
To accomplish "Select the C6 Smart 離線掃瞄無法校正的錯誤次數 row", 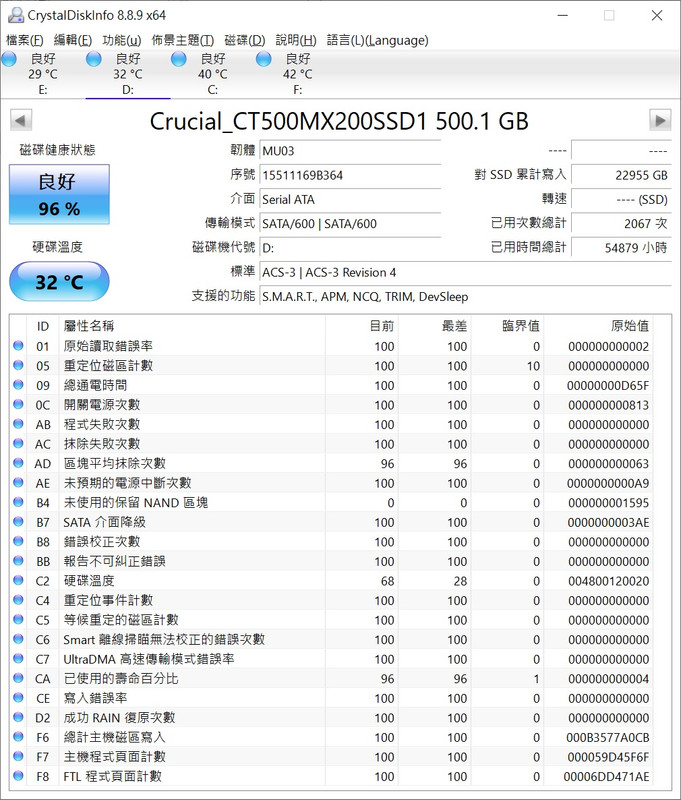I will coord(332,639).
